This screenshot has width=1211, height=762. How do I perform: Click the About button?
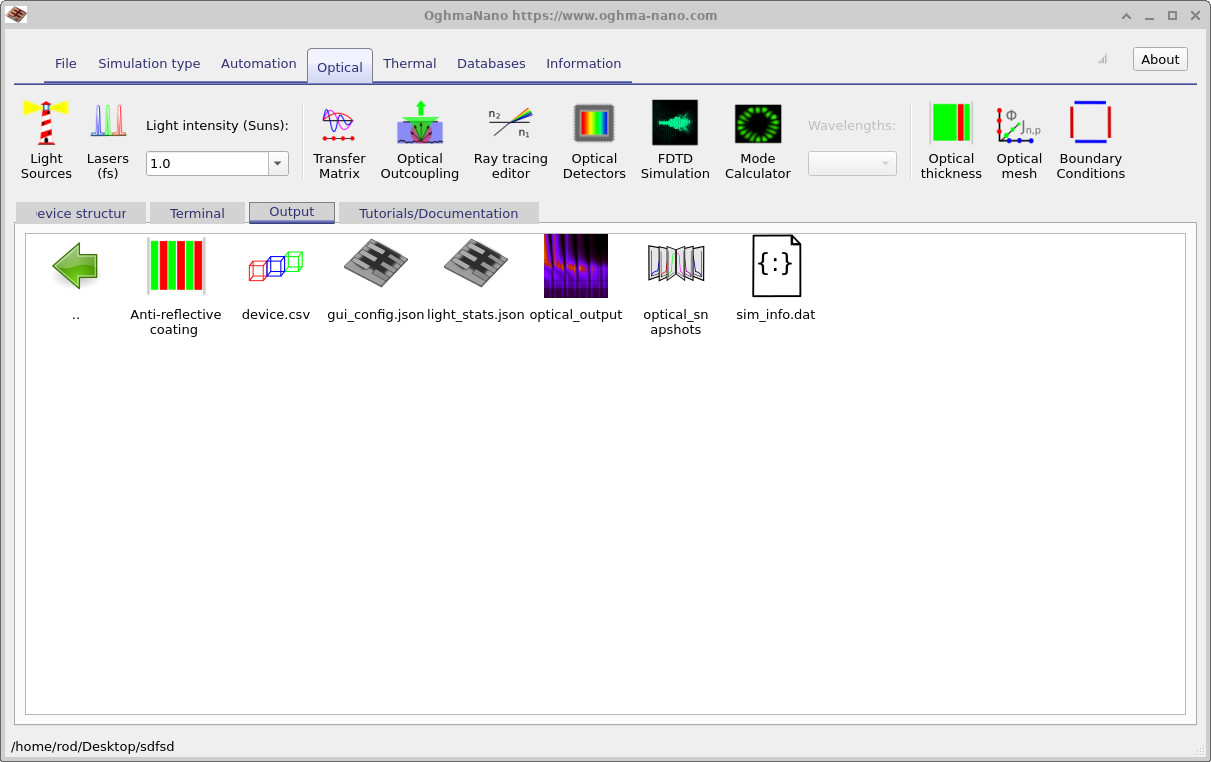[x=1160, y=59]
